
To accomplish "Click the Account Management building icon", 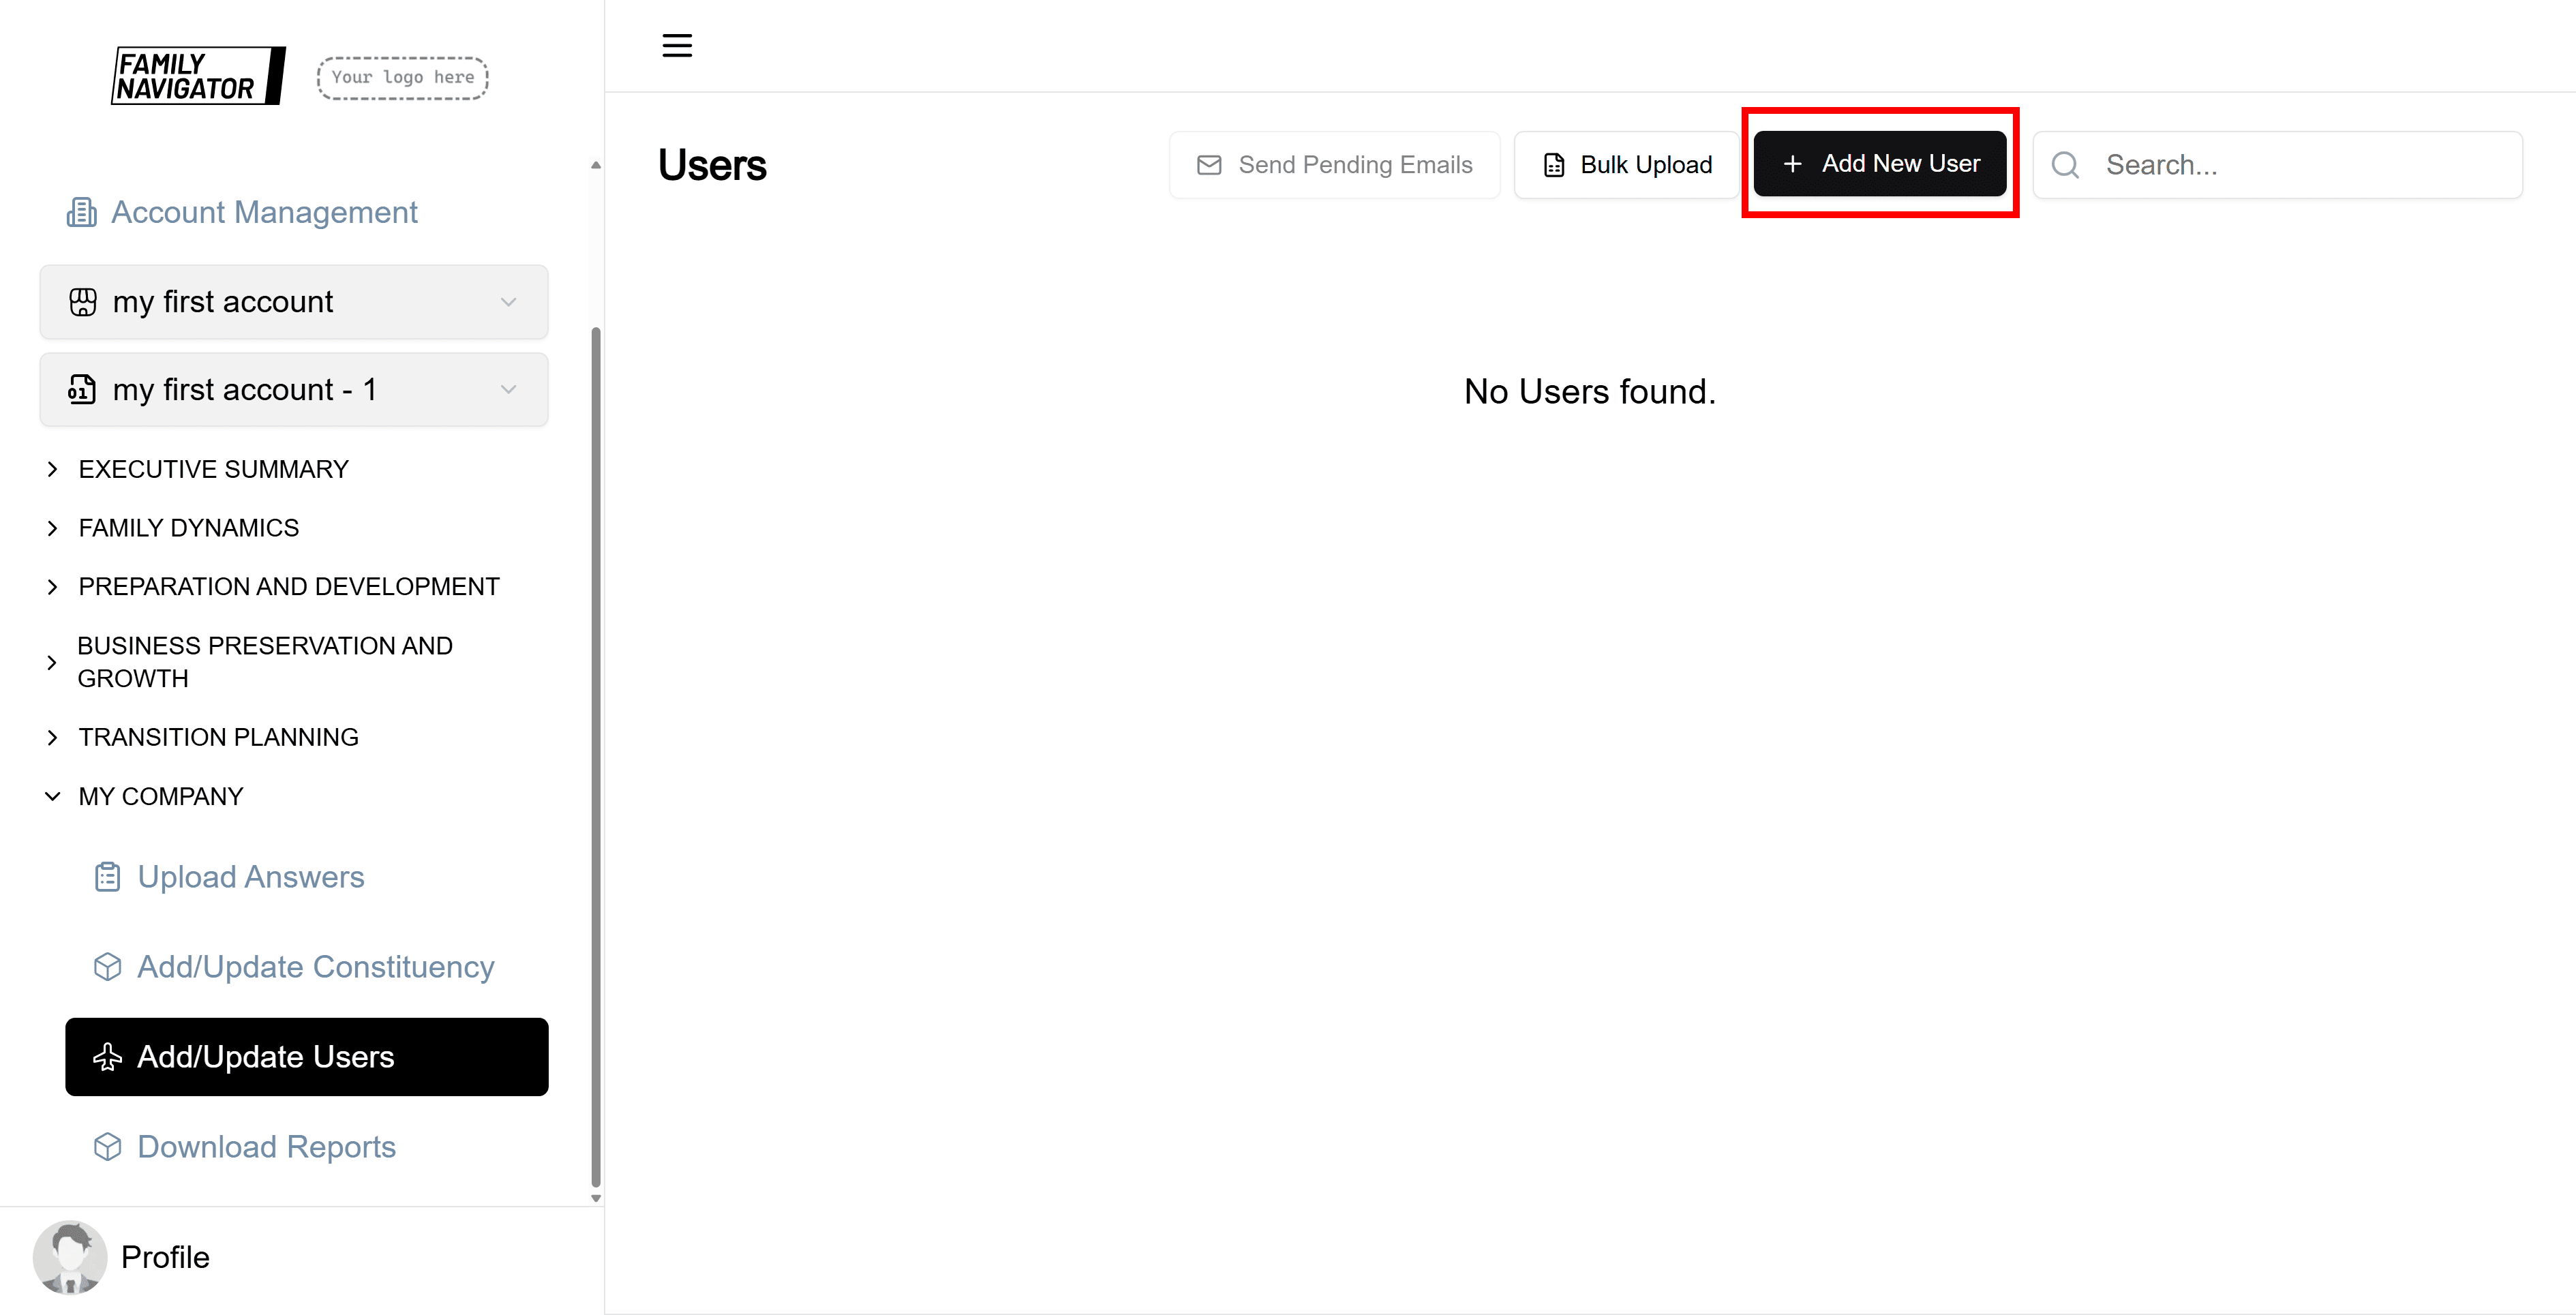I will pos(81,211).
